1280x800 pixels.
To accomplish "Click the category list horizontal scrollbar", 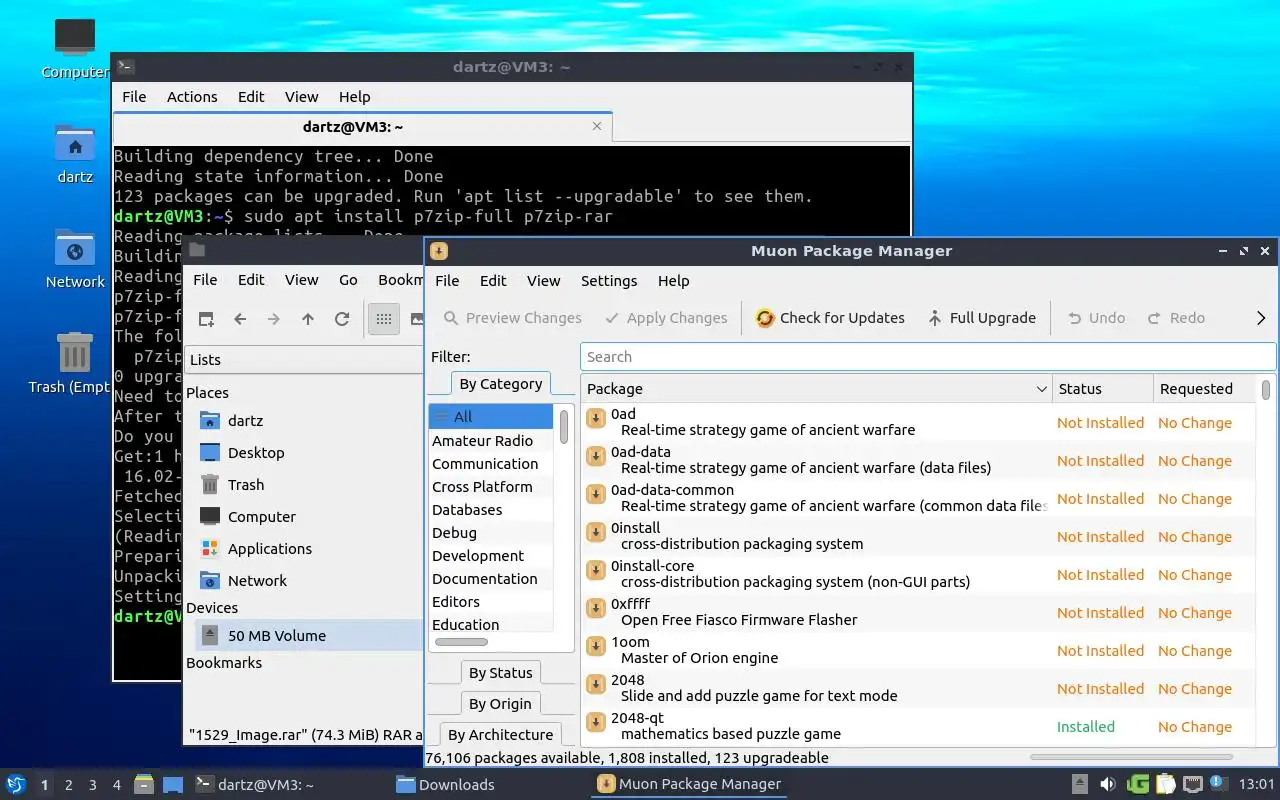I will 461,642.
